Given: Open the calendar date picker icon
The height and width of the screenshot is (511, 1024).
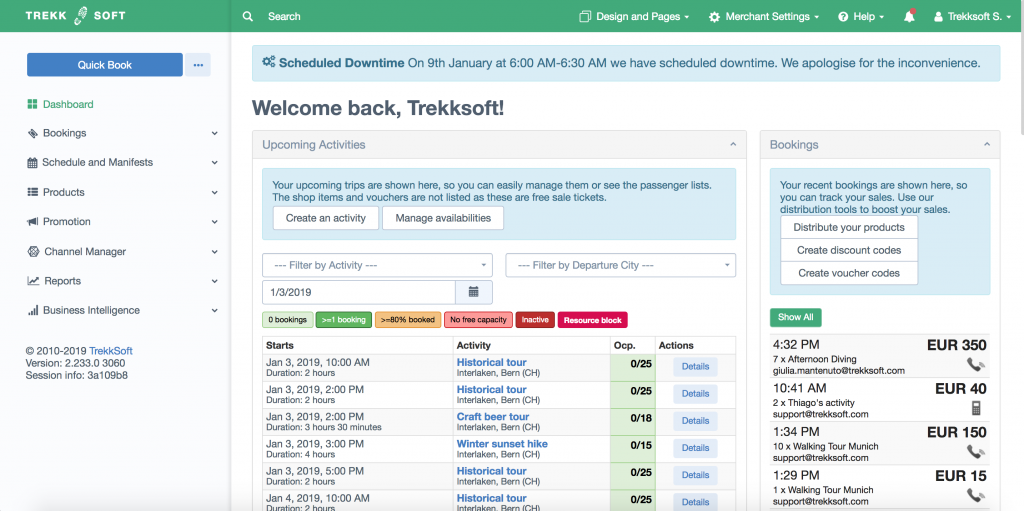Looking at the screenshot, I should click(x=473, y=292).
